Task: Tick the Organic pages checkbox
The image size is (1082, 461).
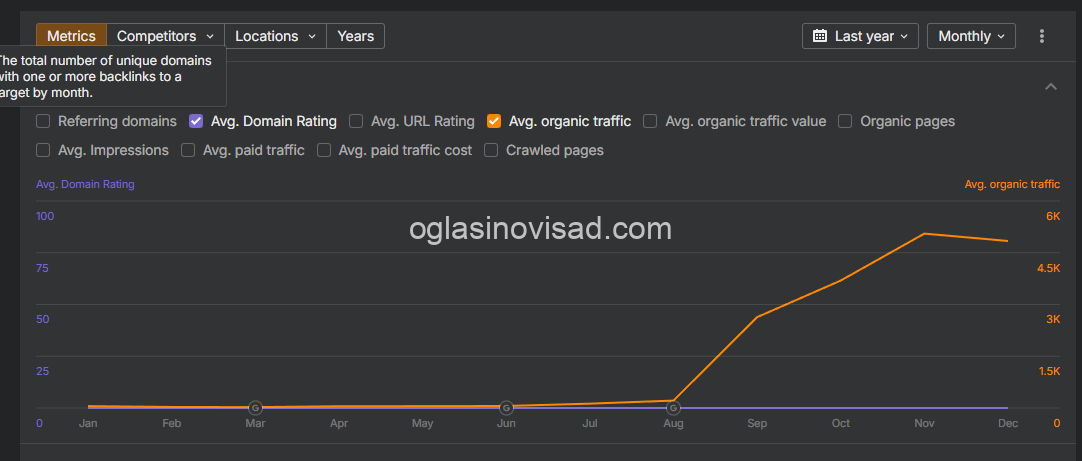Action: pos(845,121)
